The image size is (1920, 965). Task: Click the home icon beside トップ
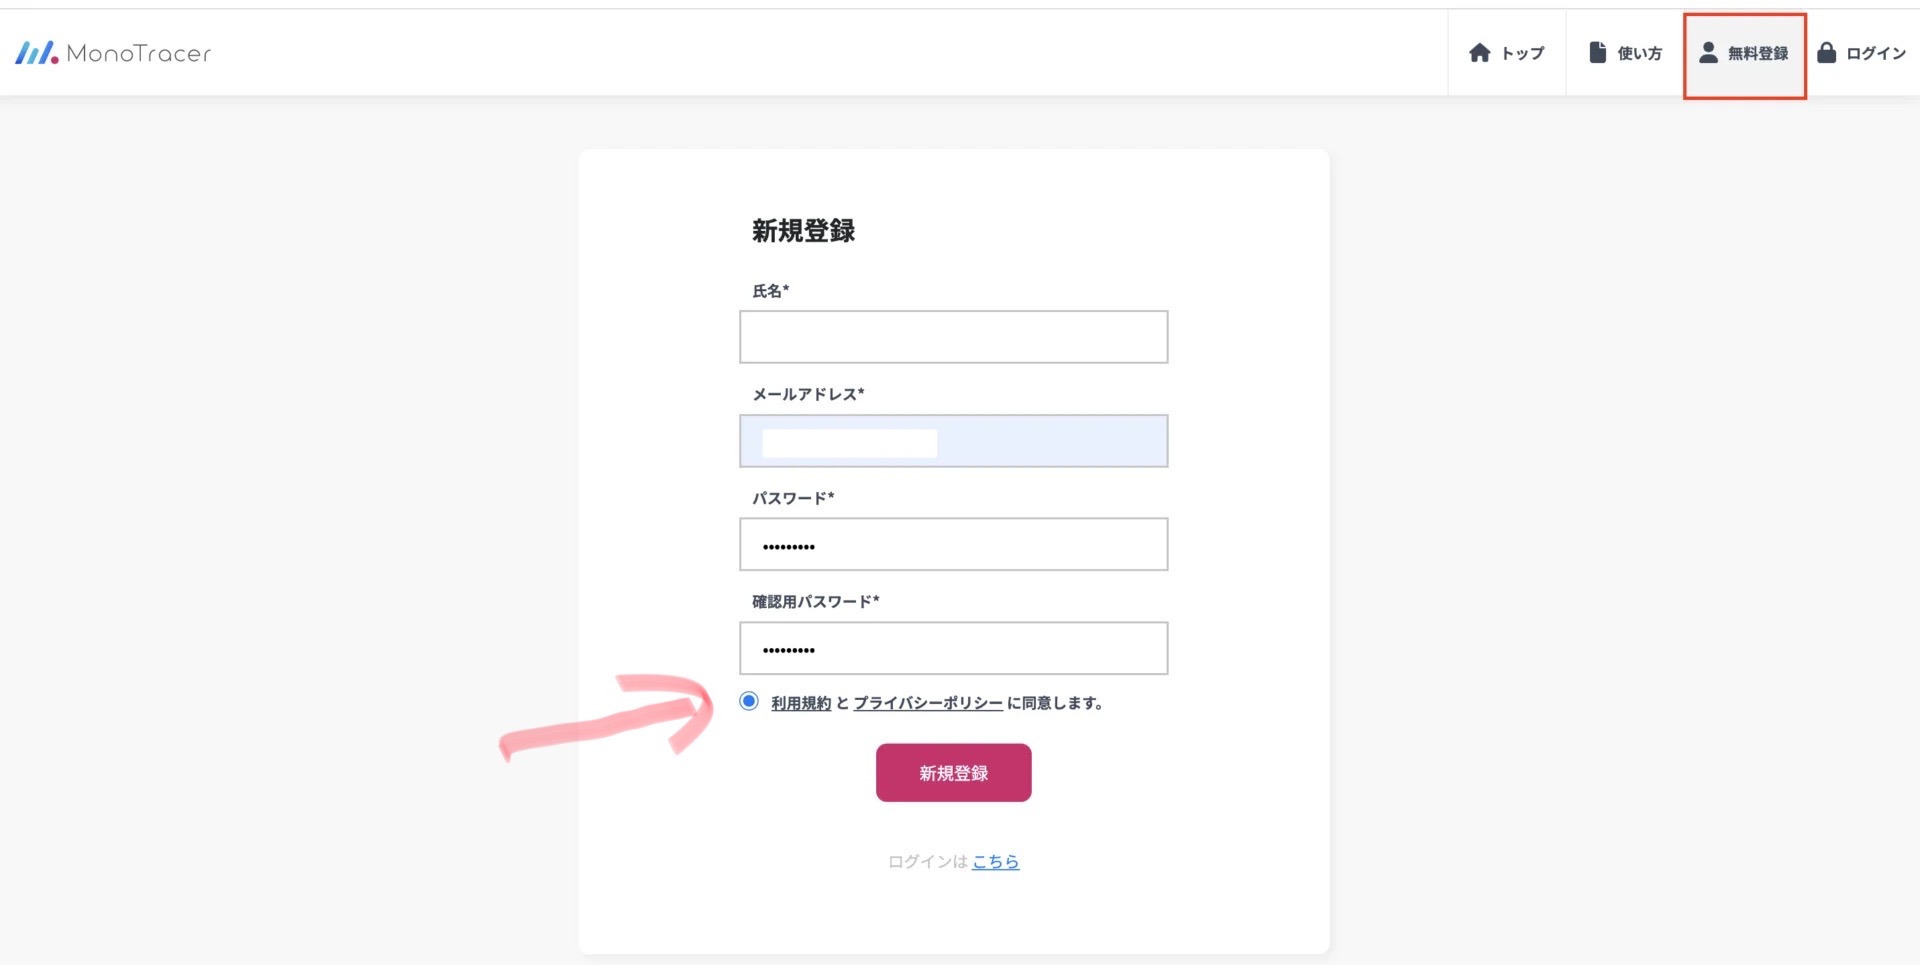pos(1480,53)
